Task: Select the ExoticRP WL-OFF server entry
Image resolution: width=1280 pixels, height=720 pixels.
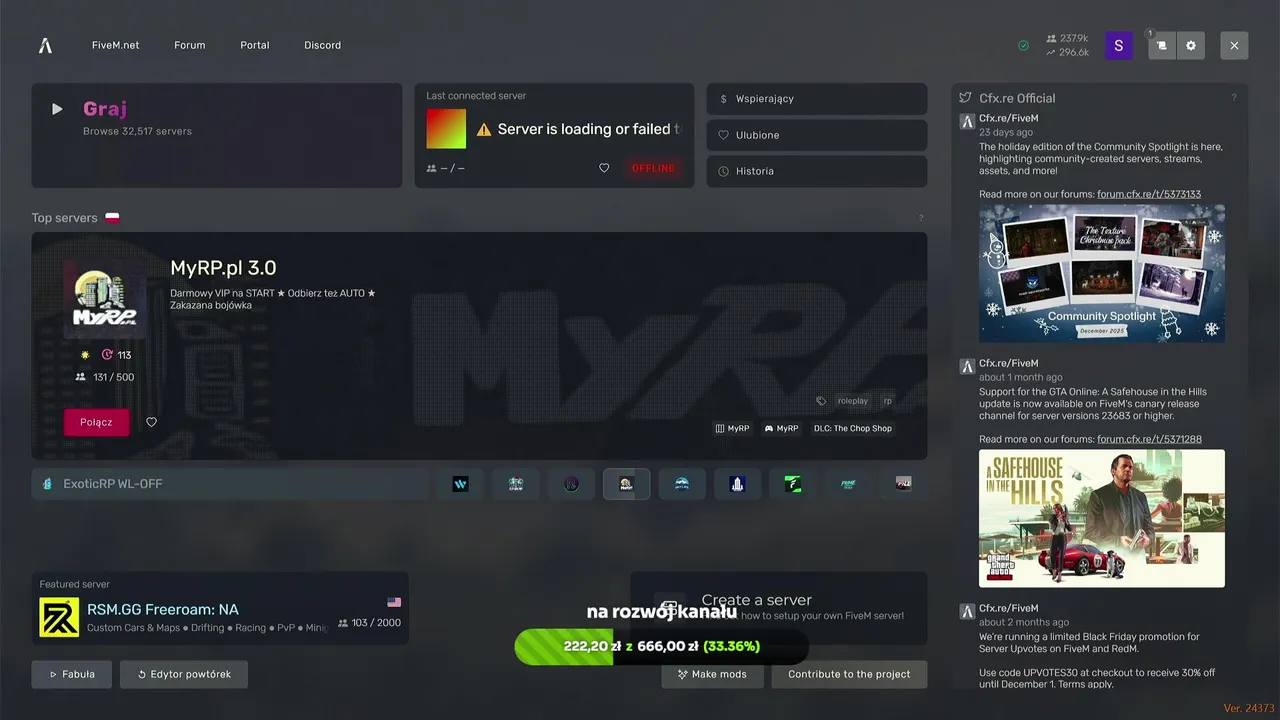Action: [231, 484]
